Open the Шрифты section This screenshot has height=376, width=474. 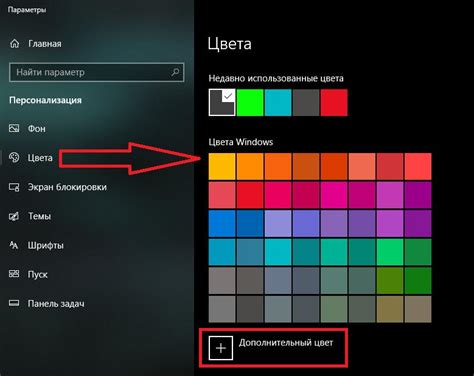(45, 246)
